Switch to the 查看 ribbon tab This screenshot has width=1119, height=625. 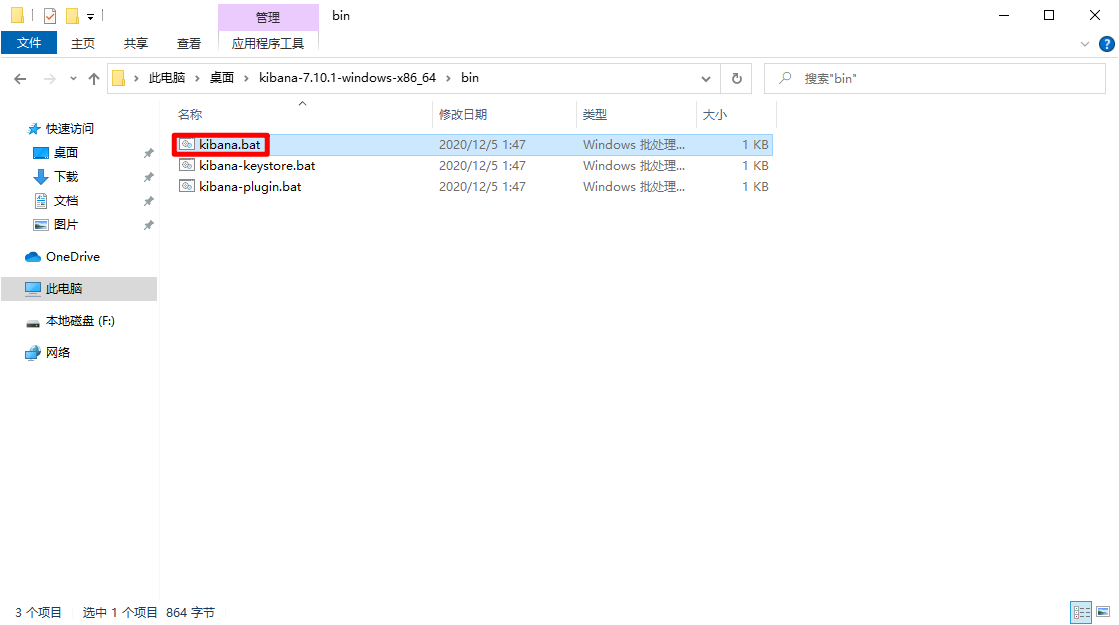(189, 44)
